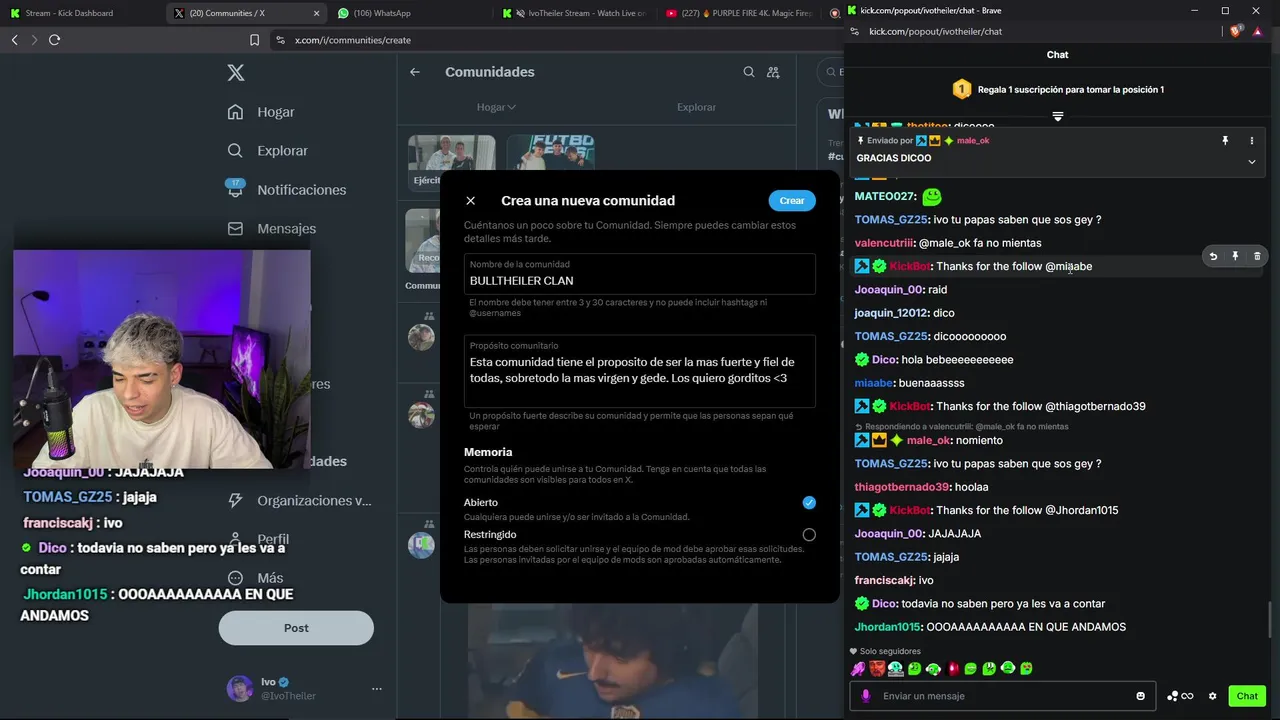Click the Regala 1 suscripción banner
This screenshot has width=1280, height=720.
click(x=1057, y=89)
